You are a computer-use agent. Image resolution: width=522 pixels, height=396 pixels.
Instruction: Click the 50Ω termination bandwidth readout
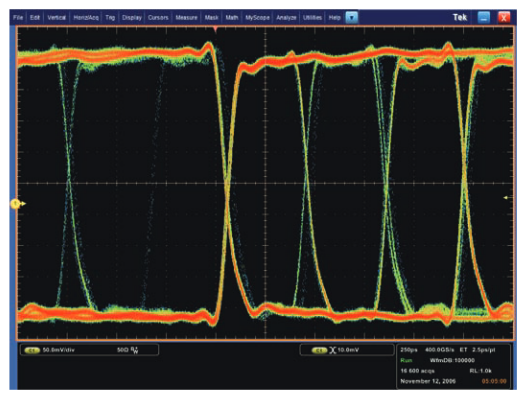pos(128,350)
